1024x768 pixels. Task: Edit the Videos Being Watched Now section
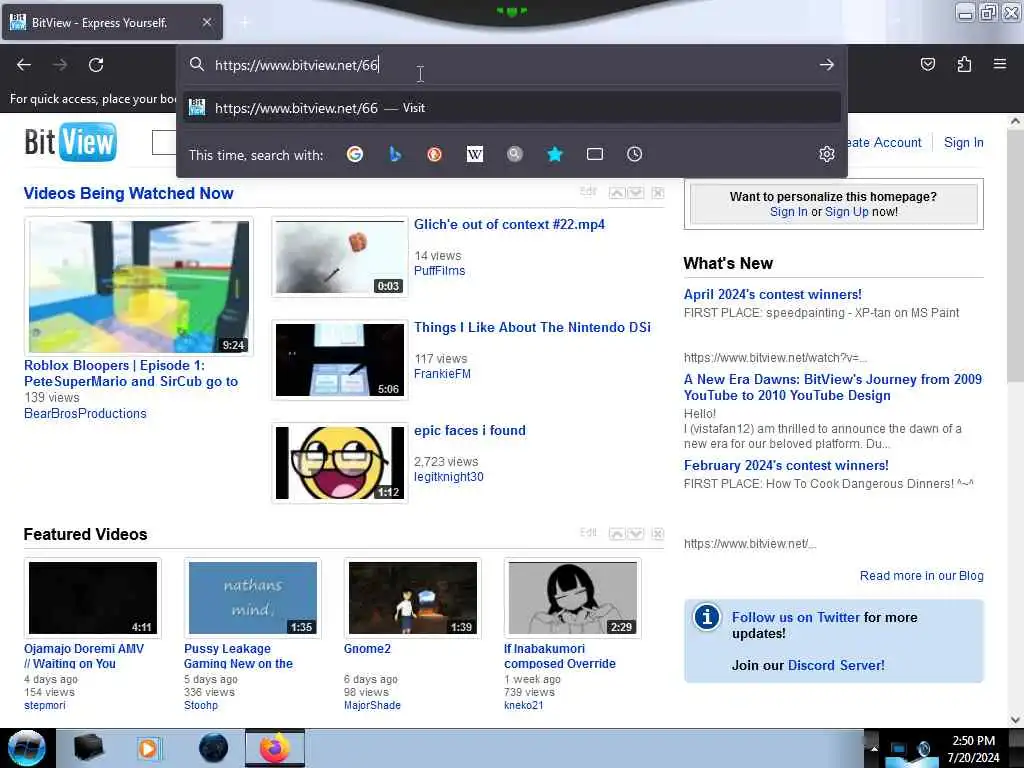pyautogui.click(x=588, y=191)
